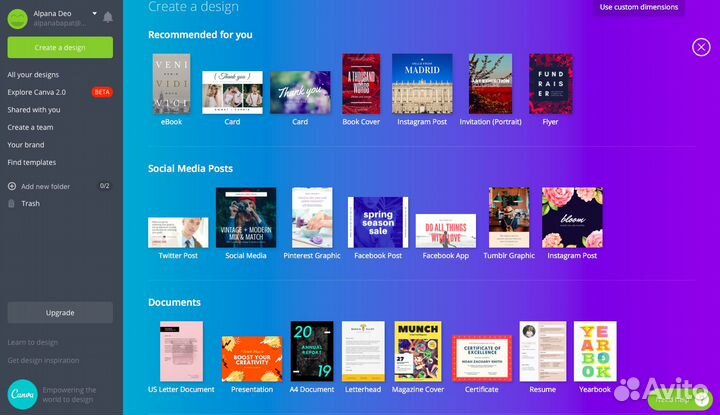
Task: Click the eBook label text
Action: pyautogui.click(x=171, y=122)
